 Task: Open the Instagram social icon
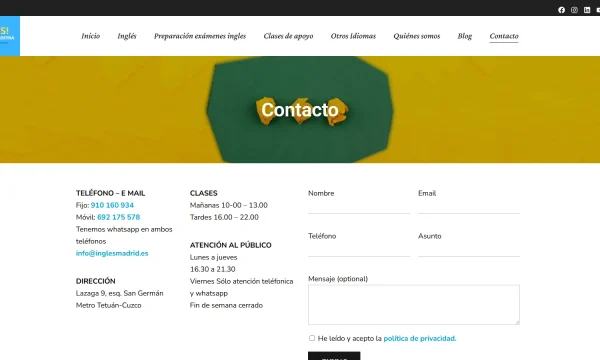574,10
